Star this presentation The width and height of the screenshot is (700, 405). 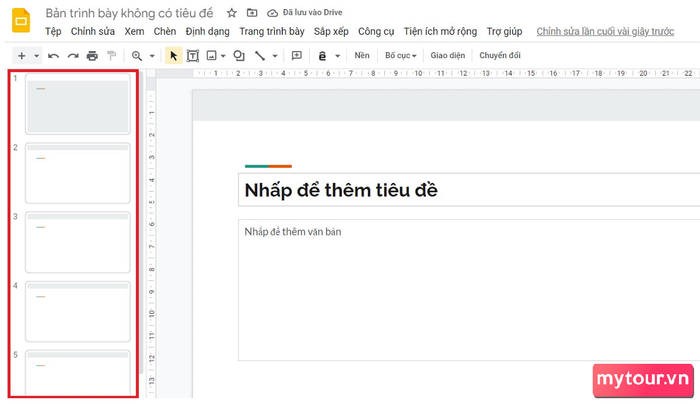[231, 13]
